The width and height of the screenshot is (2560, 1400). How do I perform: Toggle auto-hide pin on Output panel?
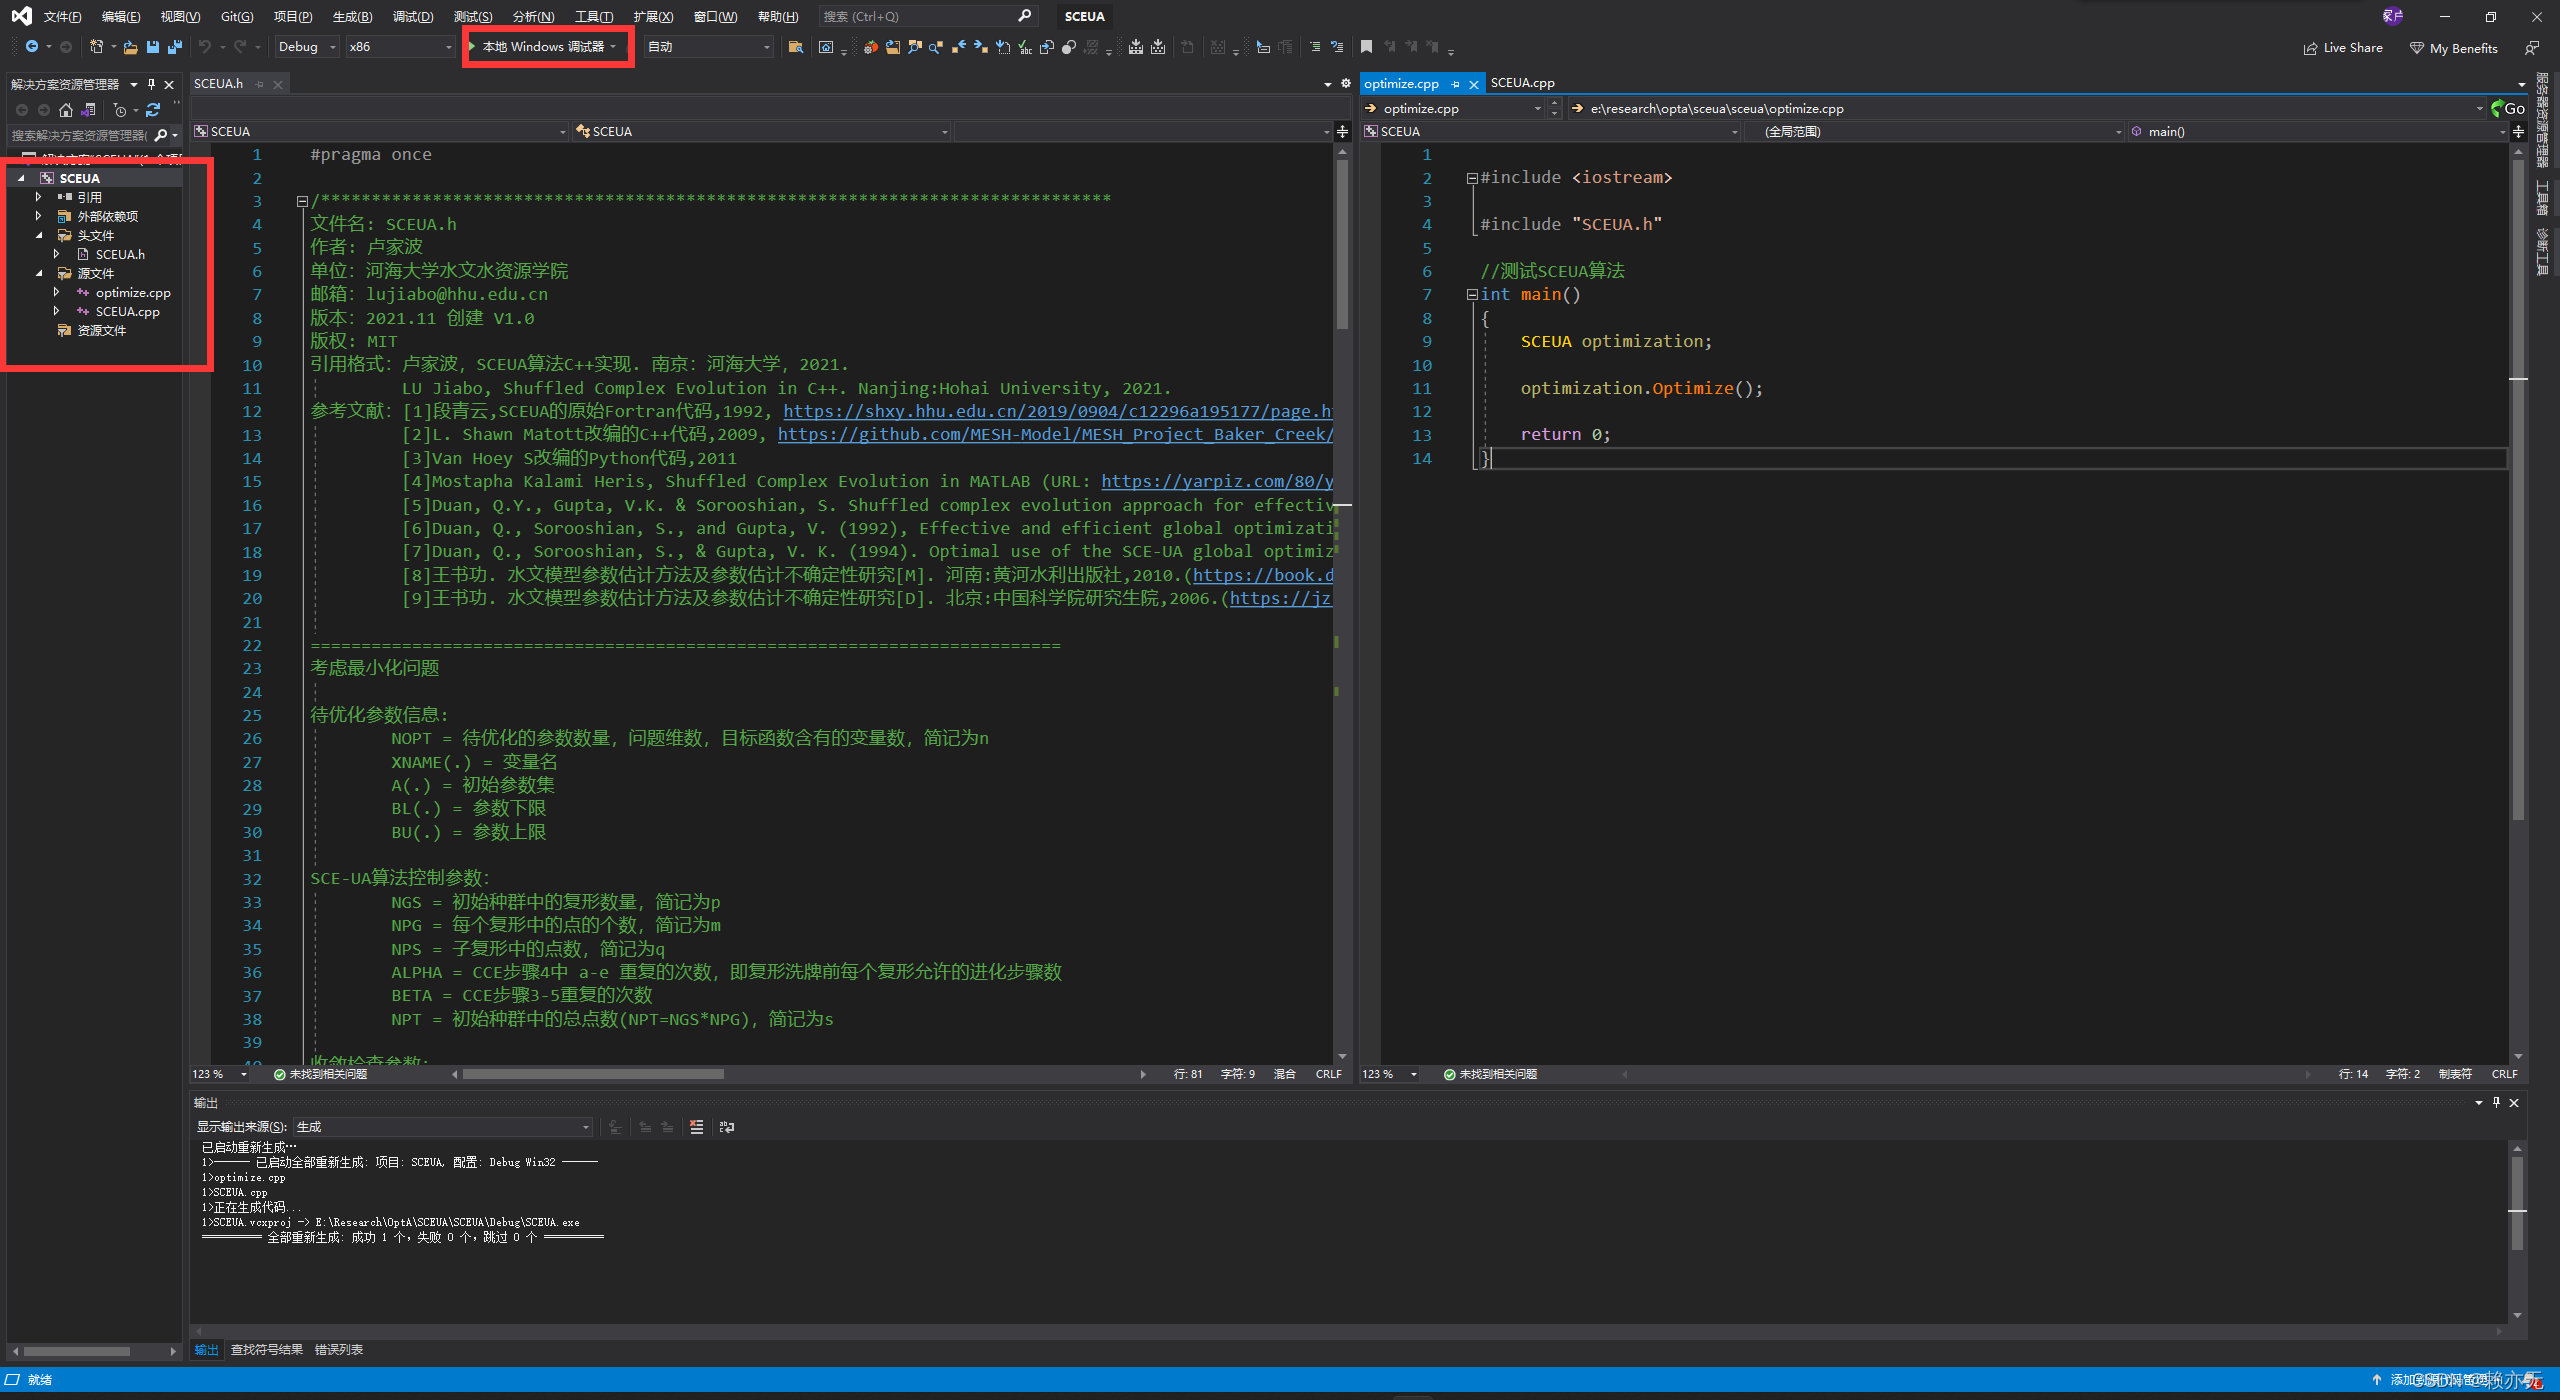tap(2496, 1102)
